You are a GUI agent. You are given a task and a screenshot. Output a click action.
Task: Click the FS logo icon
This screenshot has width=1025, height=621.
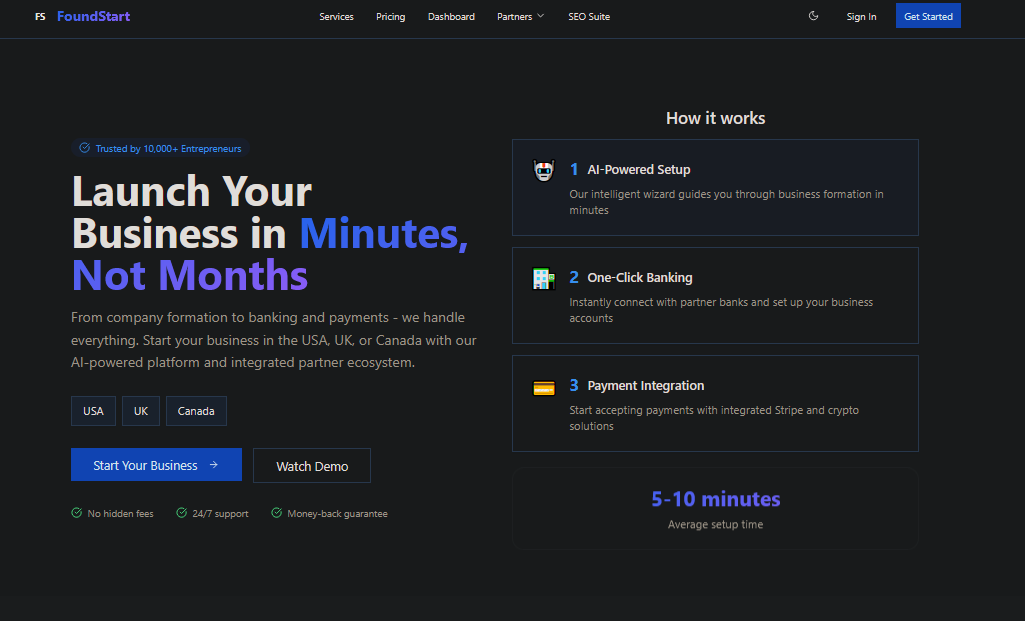point(40,16)
